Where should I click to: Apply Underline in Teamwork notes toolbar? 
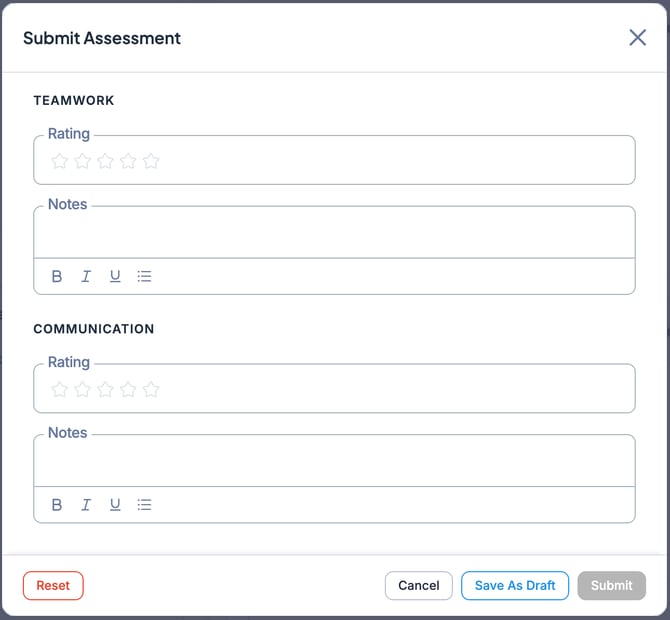pyautogui.click(x=115, y=276)
